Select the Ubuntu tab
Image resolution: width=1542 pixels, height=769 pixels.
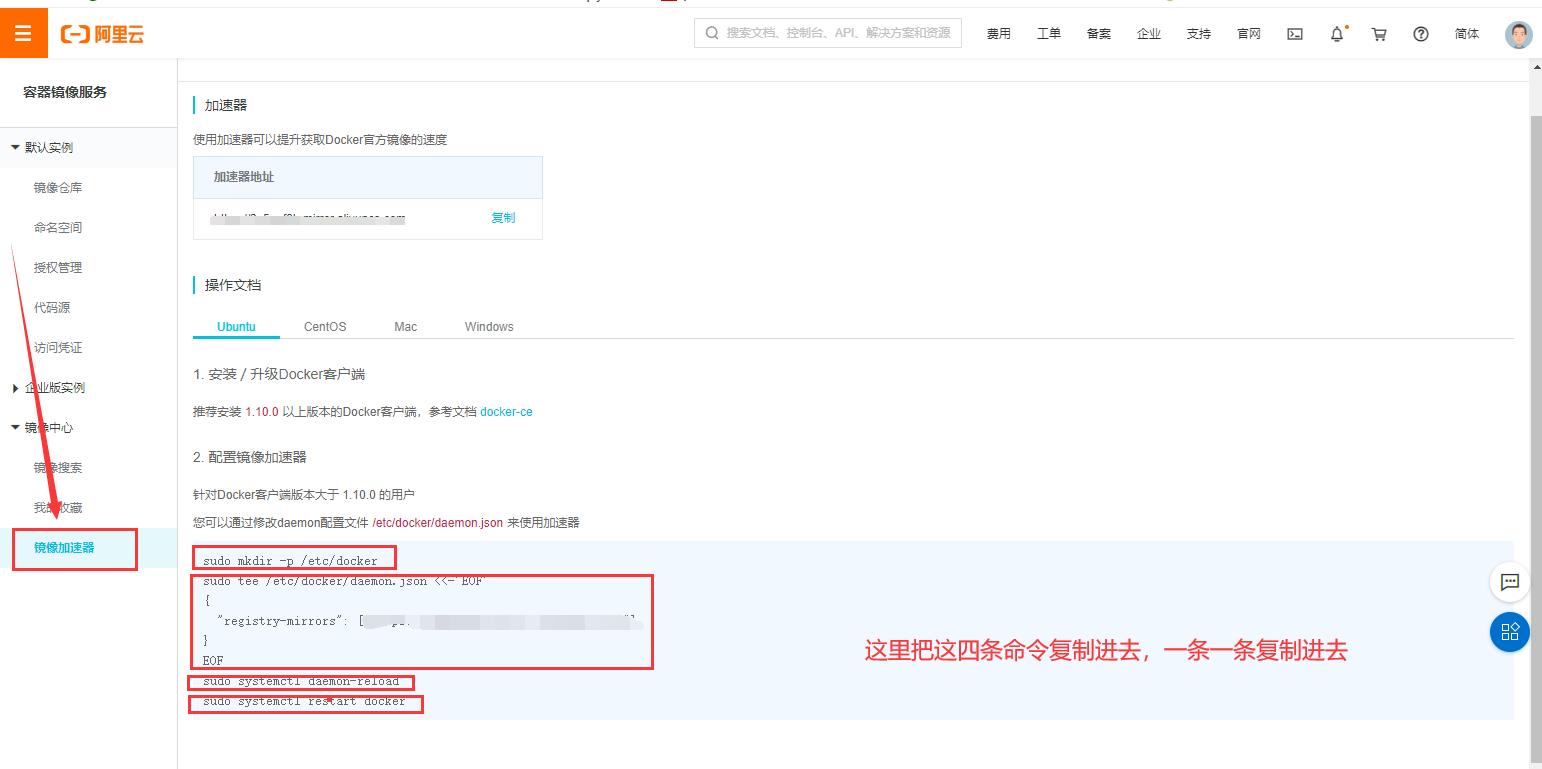point(236,327)
